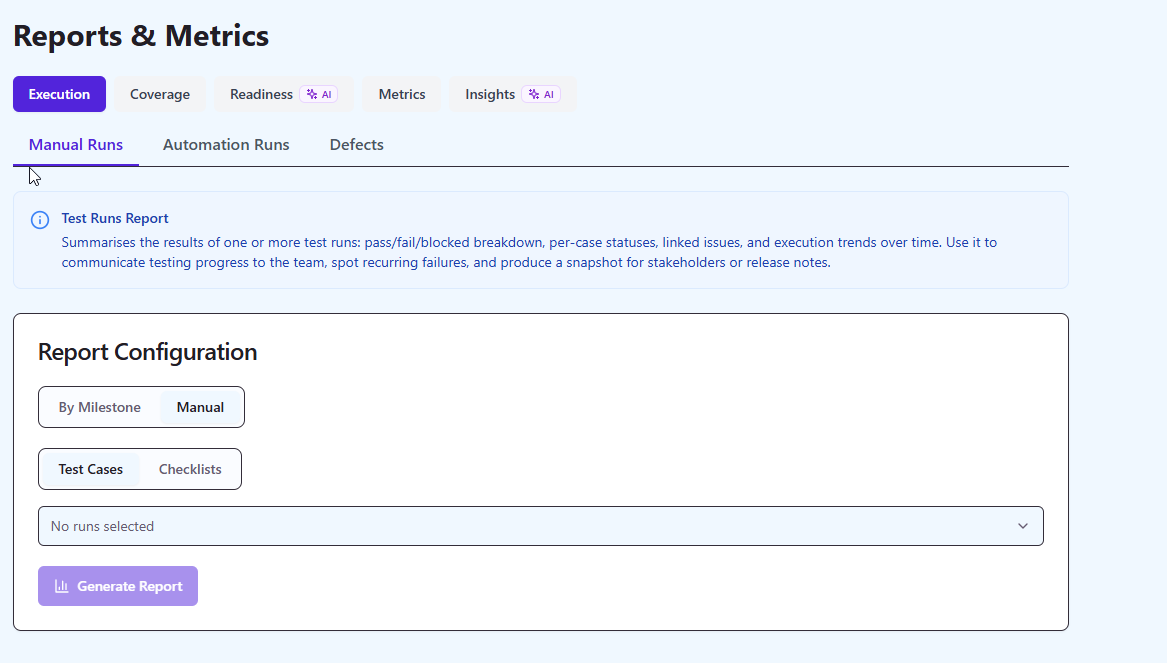Open the Readiness tab

(284, 95)
